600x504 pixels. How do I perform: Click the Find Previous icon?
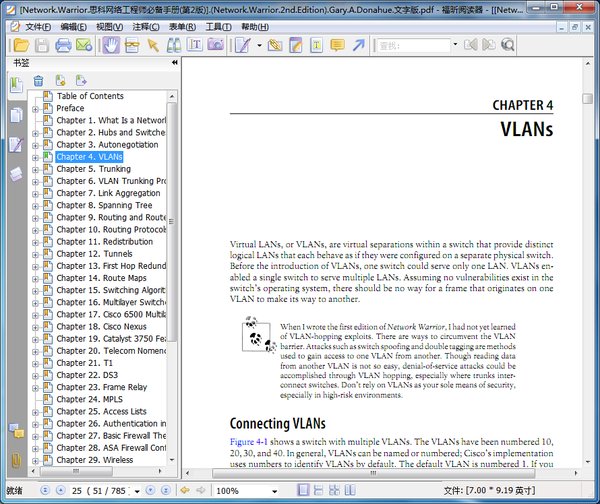coord(471,45)
